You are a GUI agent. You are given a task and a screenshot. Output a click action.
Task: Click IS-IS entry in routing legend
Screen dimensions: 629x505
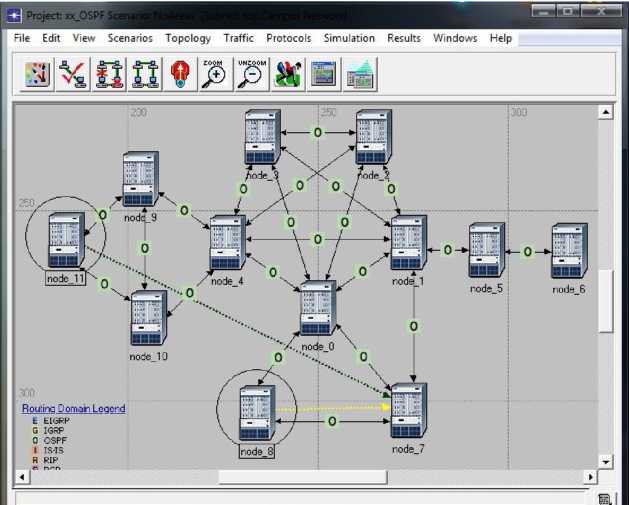point(49,450)
